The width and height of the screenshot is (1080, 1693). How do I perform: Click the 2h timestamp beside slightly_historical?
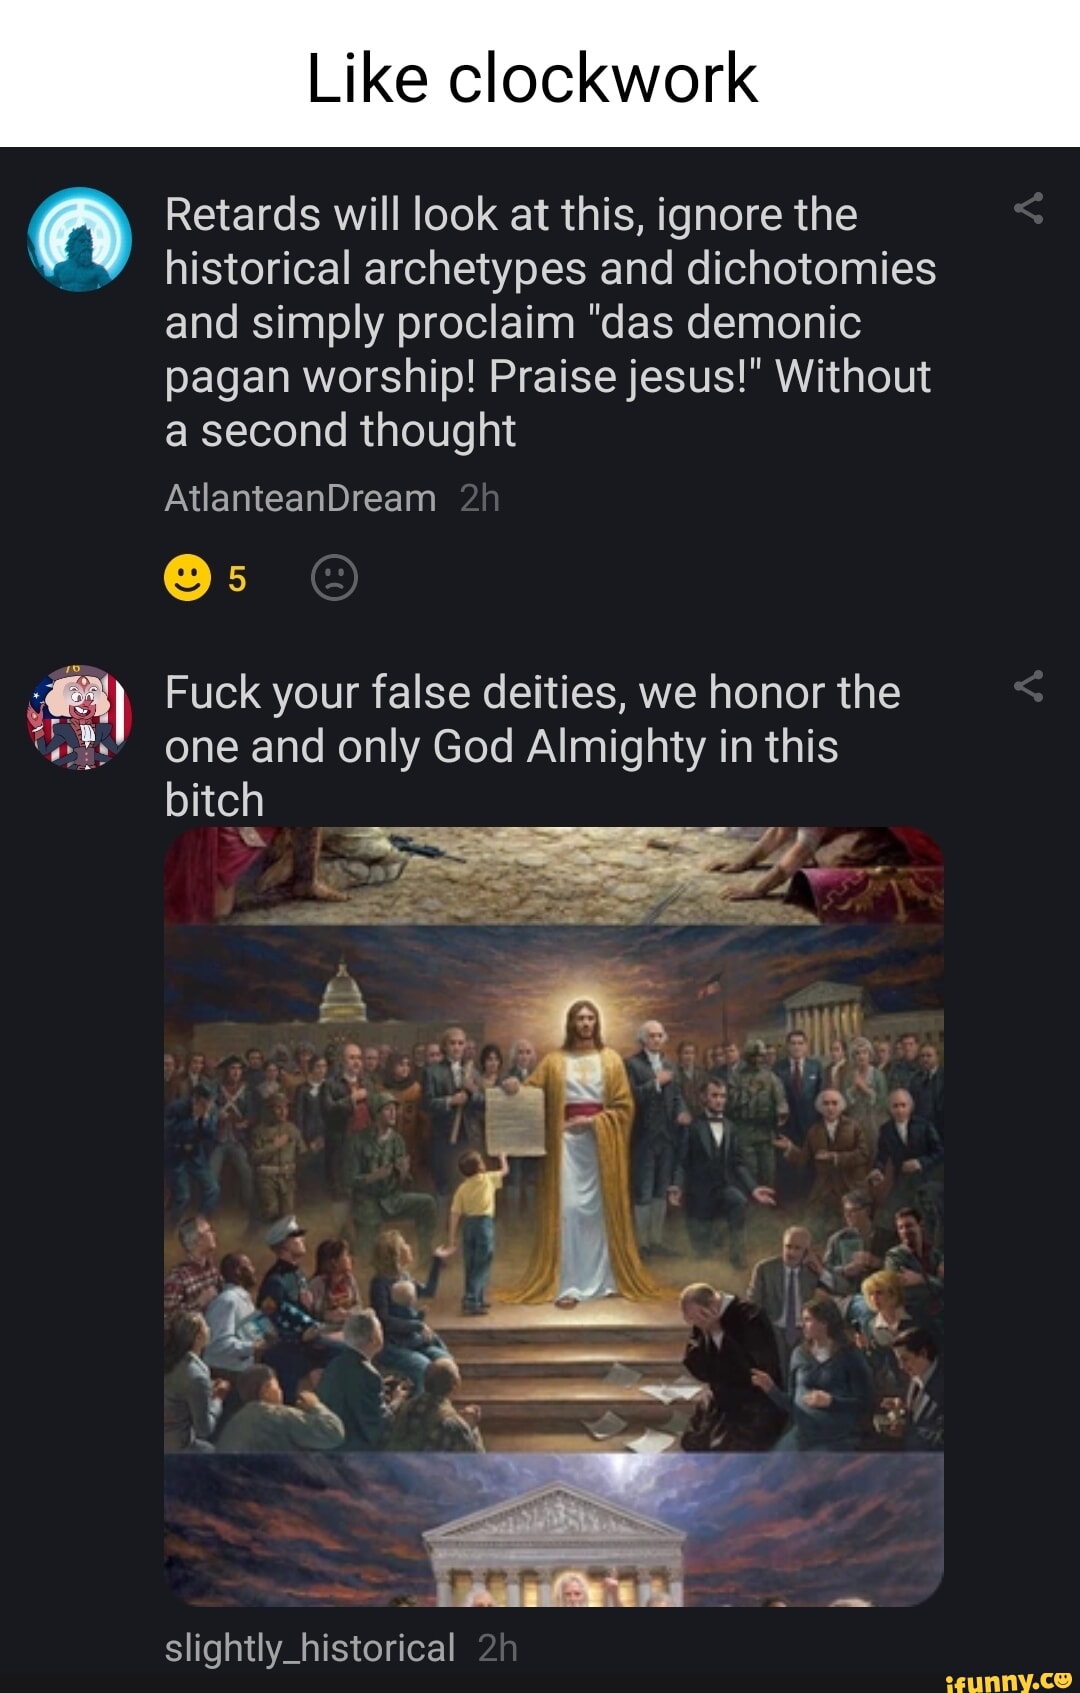click(x=497, y=1648)
